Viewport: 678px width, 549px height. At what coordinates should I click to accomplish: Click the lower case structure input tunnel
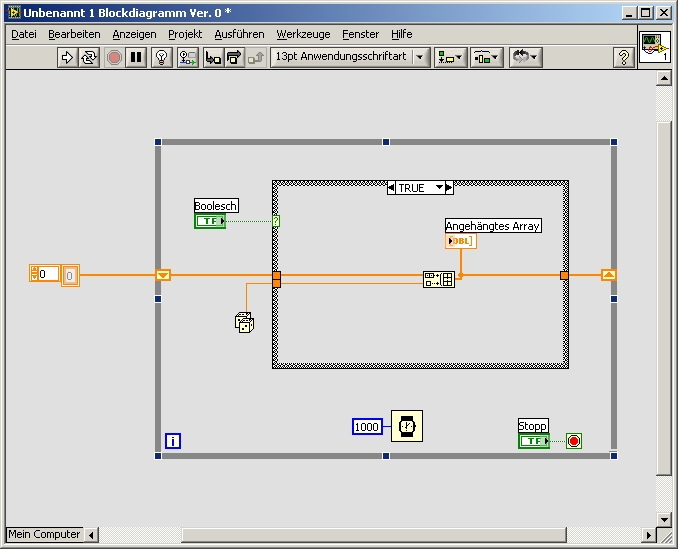(277, 284)
